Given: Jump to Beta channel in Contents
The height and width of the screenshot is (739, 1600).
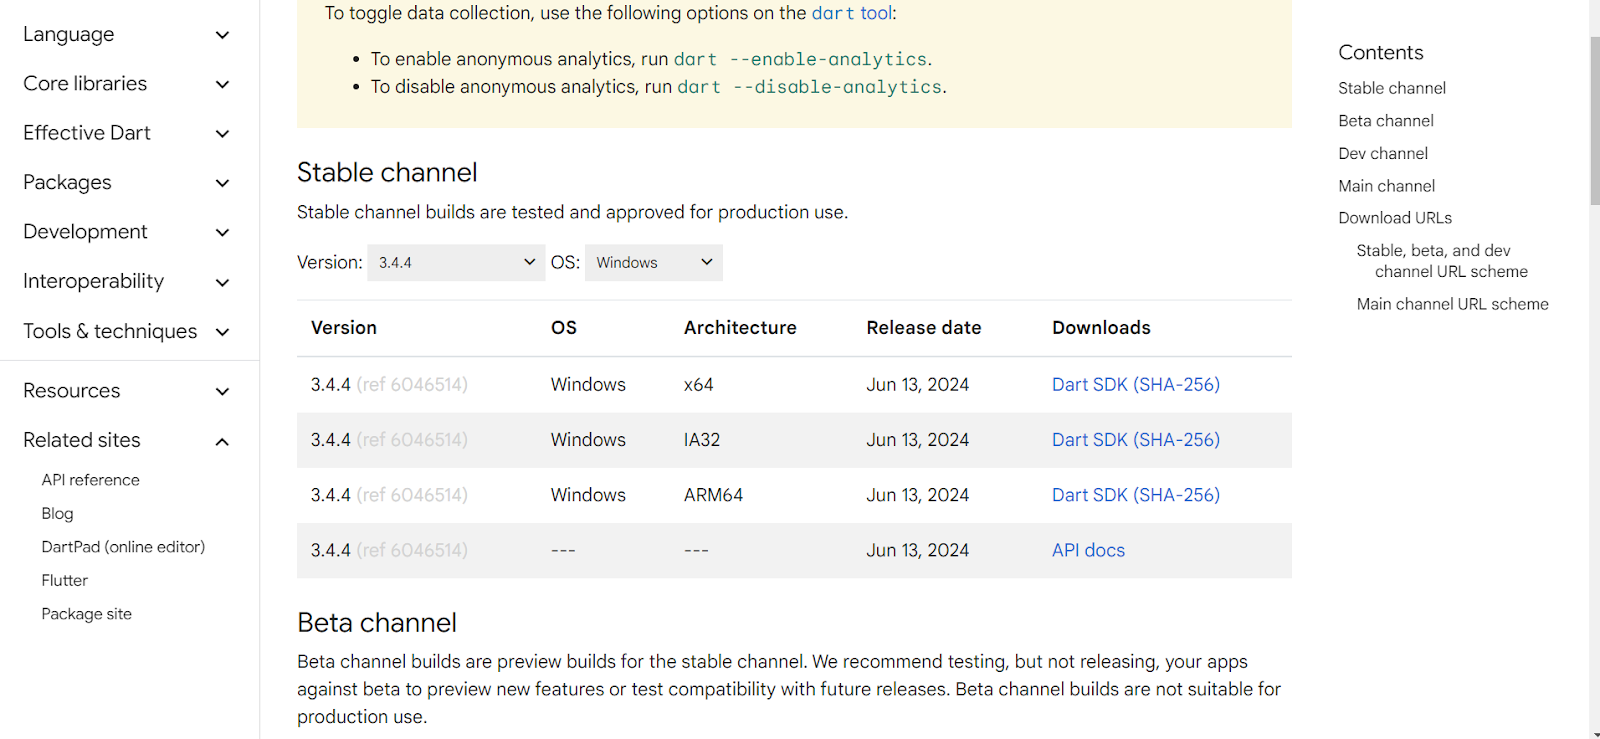Looking at the screenshot, I should 1386,121.
